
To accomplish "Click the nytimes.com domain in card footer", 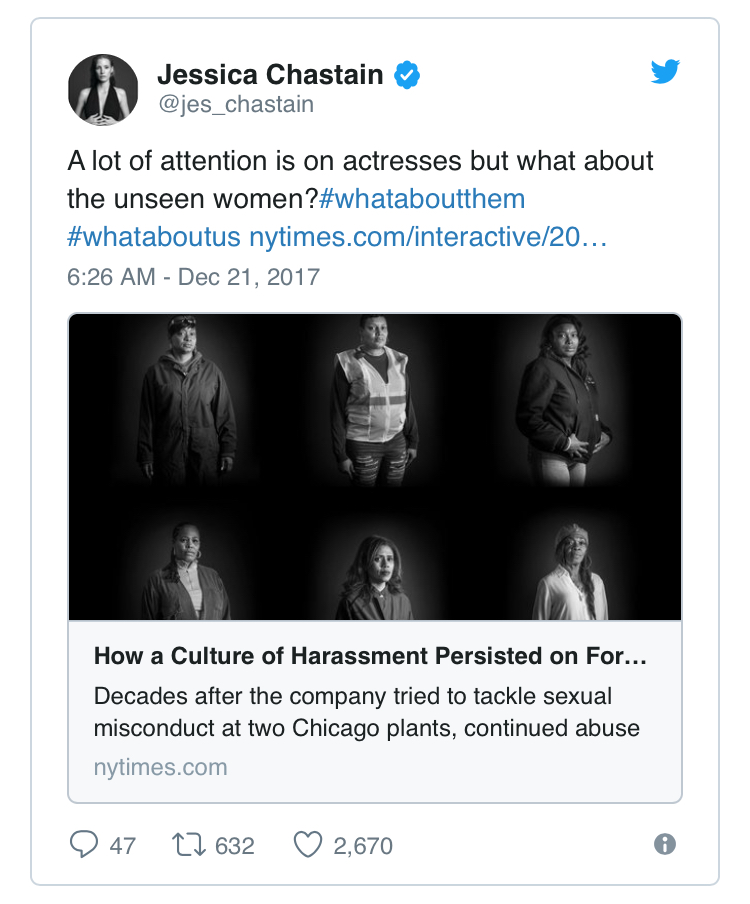I will (x=161, y=767).
